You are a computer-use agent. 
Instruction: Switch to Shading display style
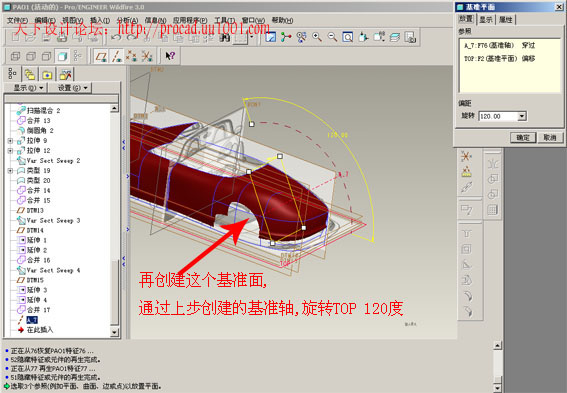(62, 56)
